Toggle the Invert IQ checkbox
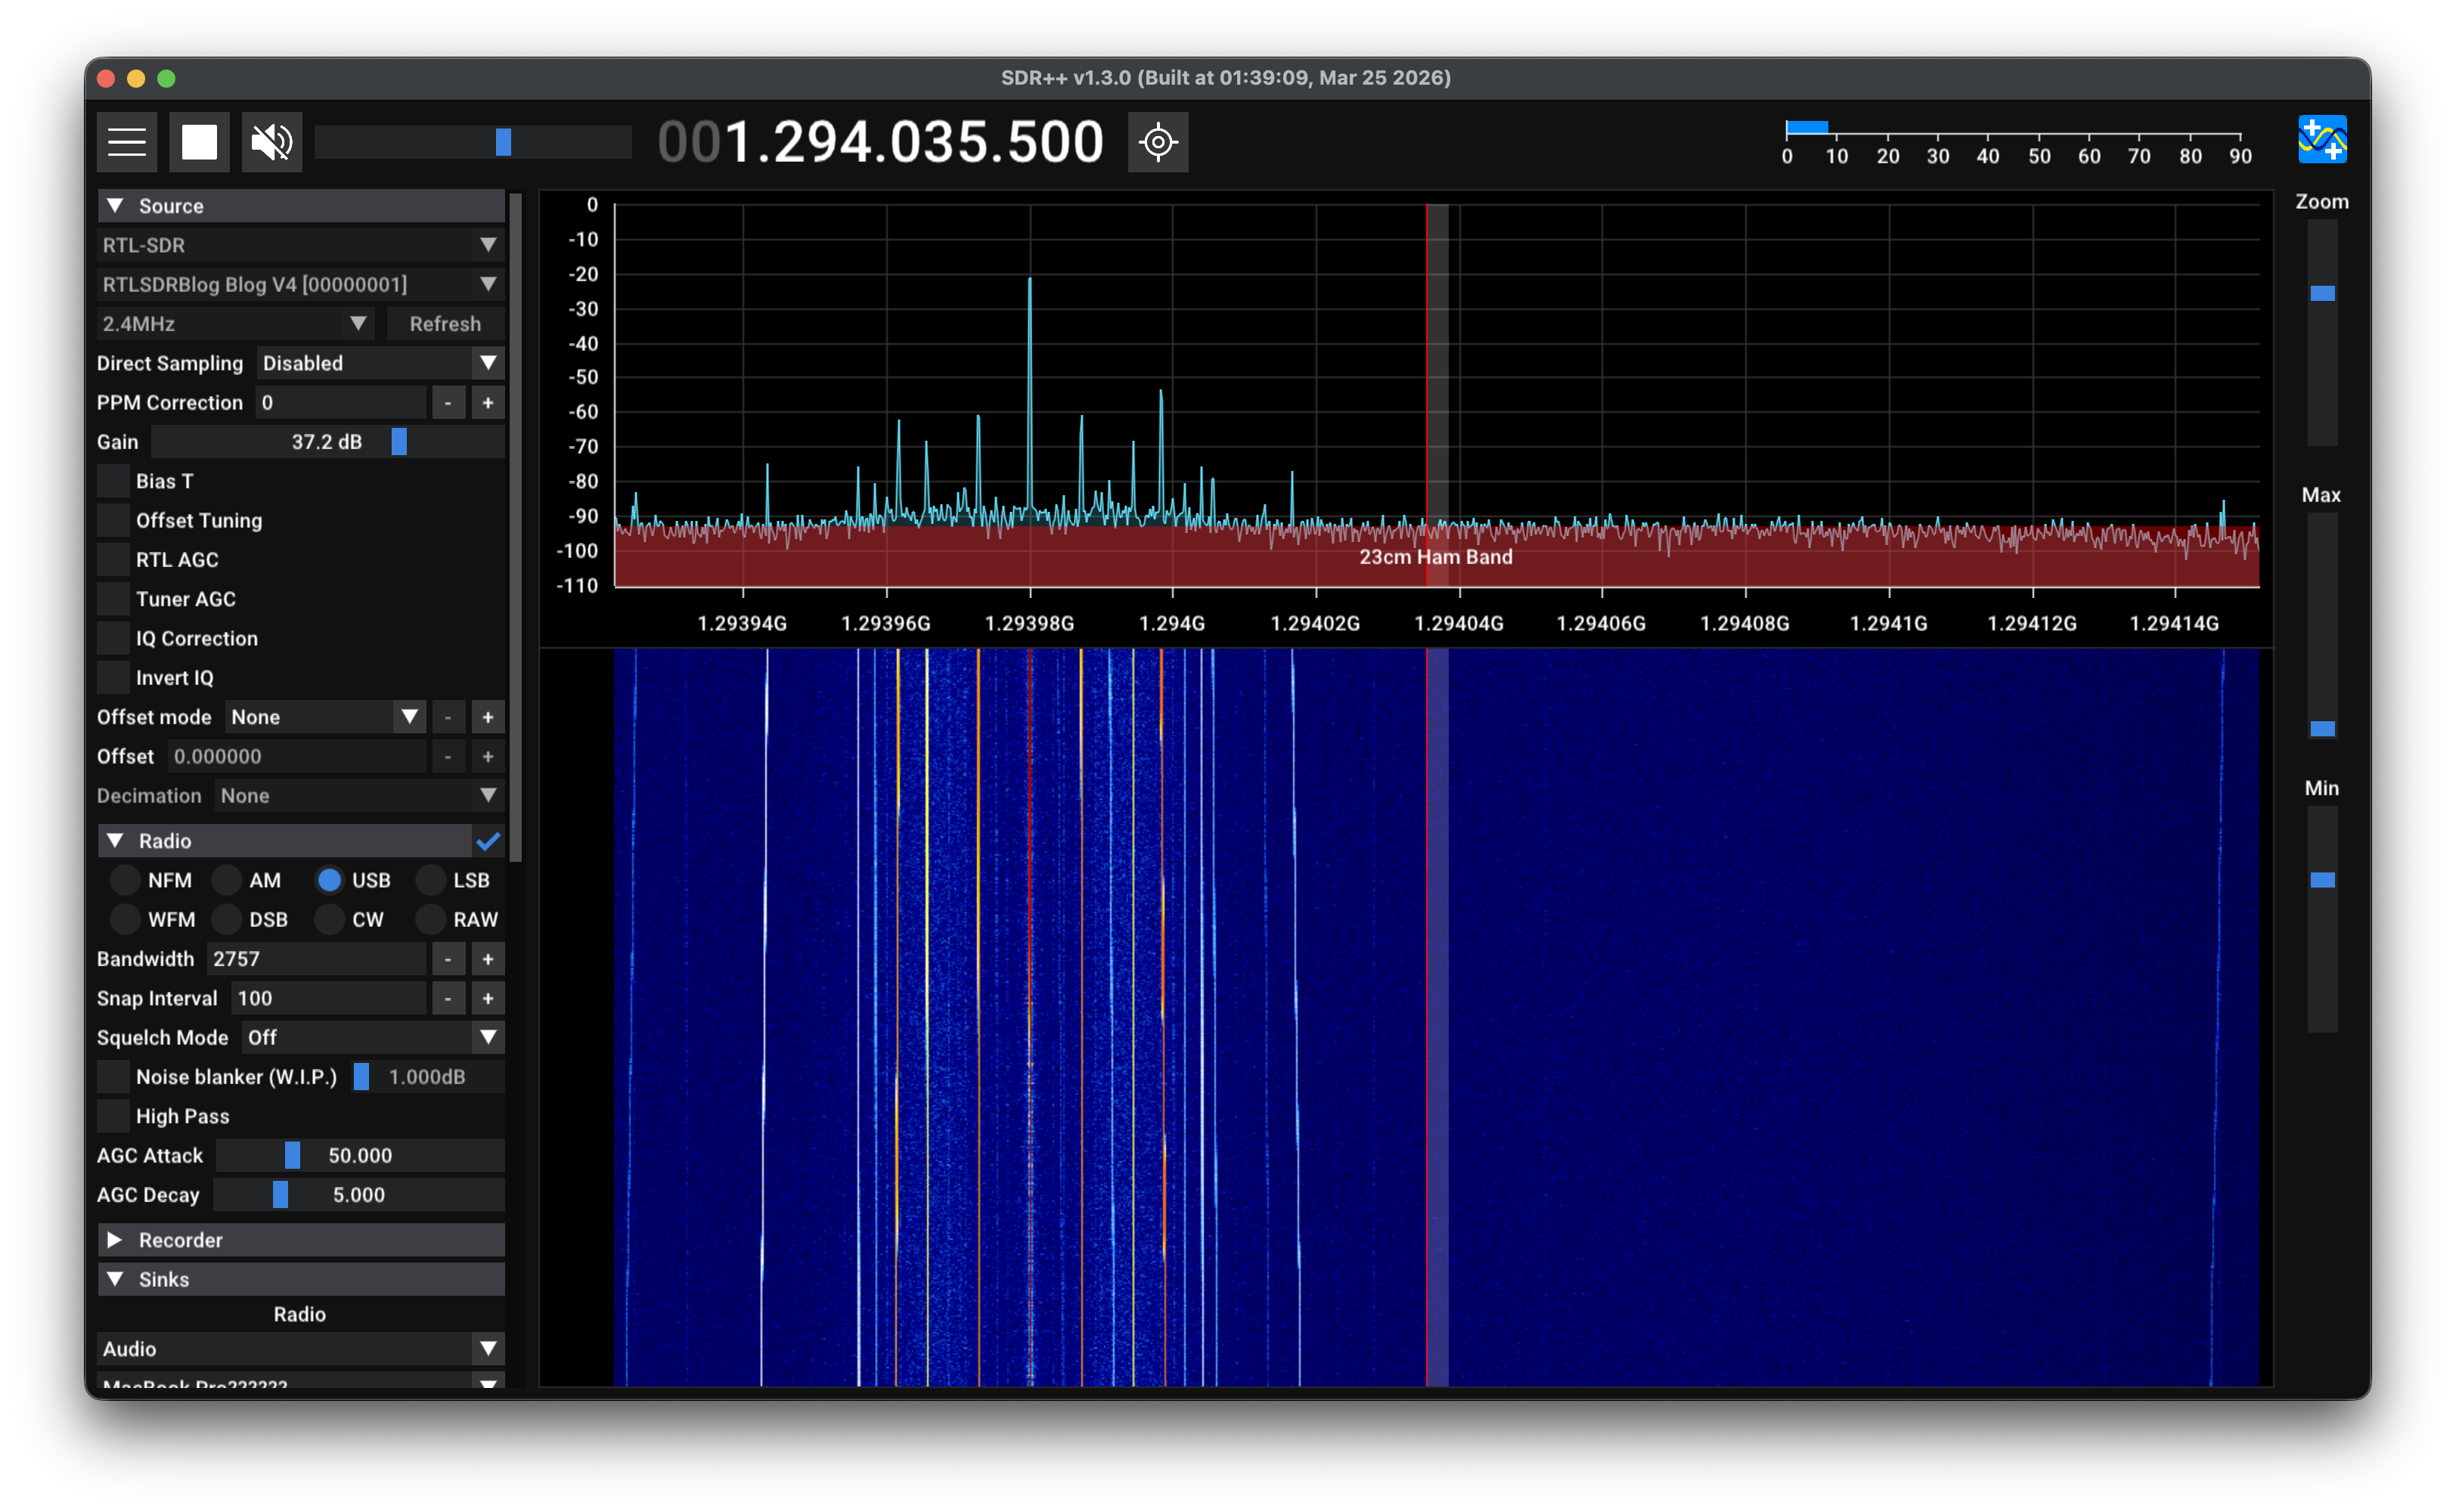The height and width of the screenshot is (1512, 2456). pyautogui.click(x=114, y=678)
